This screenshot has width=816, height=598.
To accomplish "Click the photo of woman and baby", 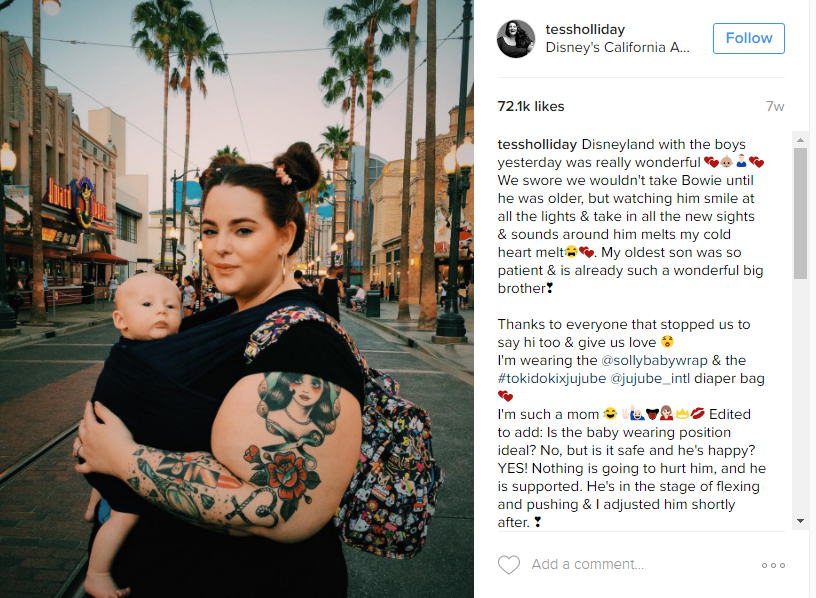I will tap(237, 299).
